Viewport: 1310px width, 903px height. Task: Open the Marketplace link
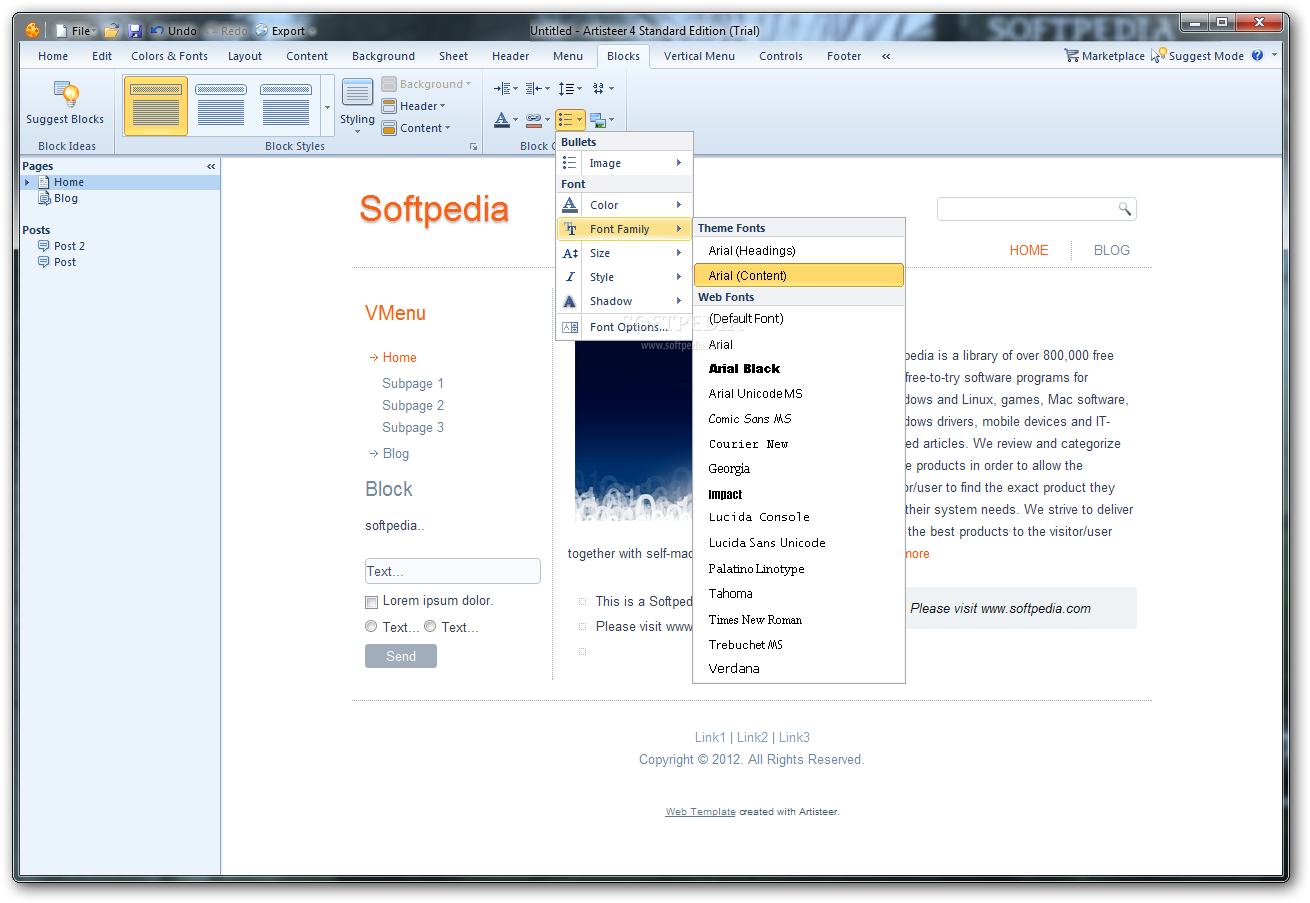pos(1104,56)
